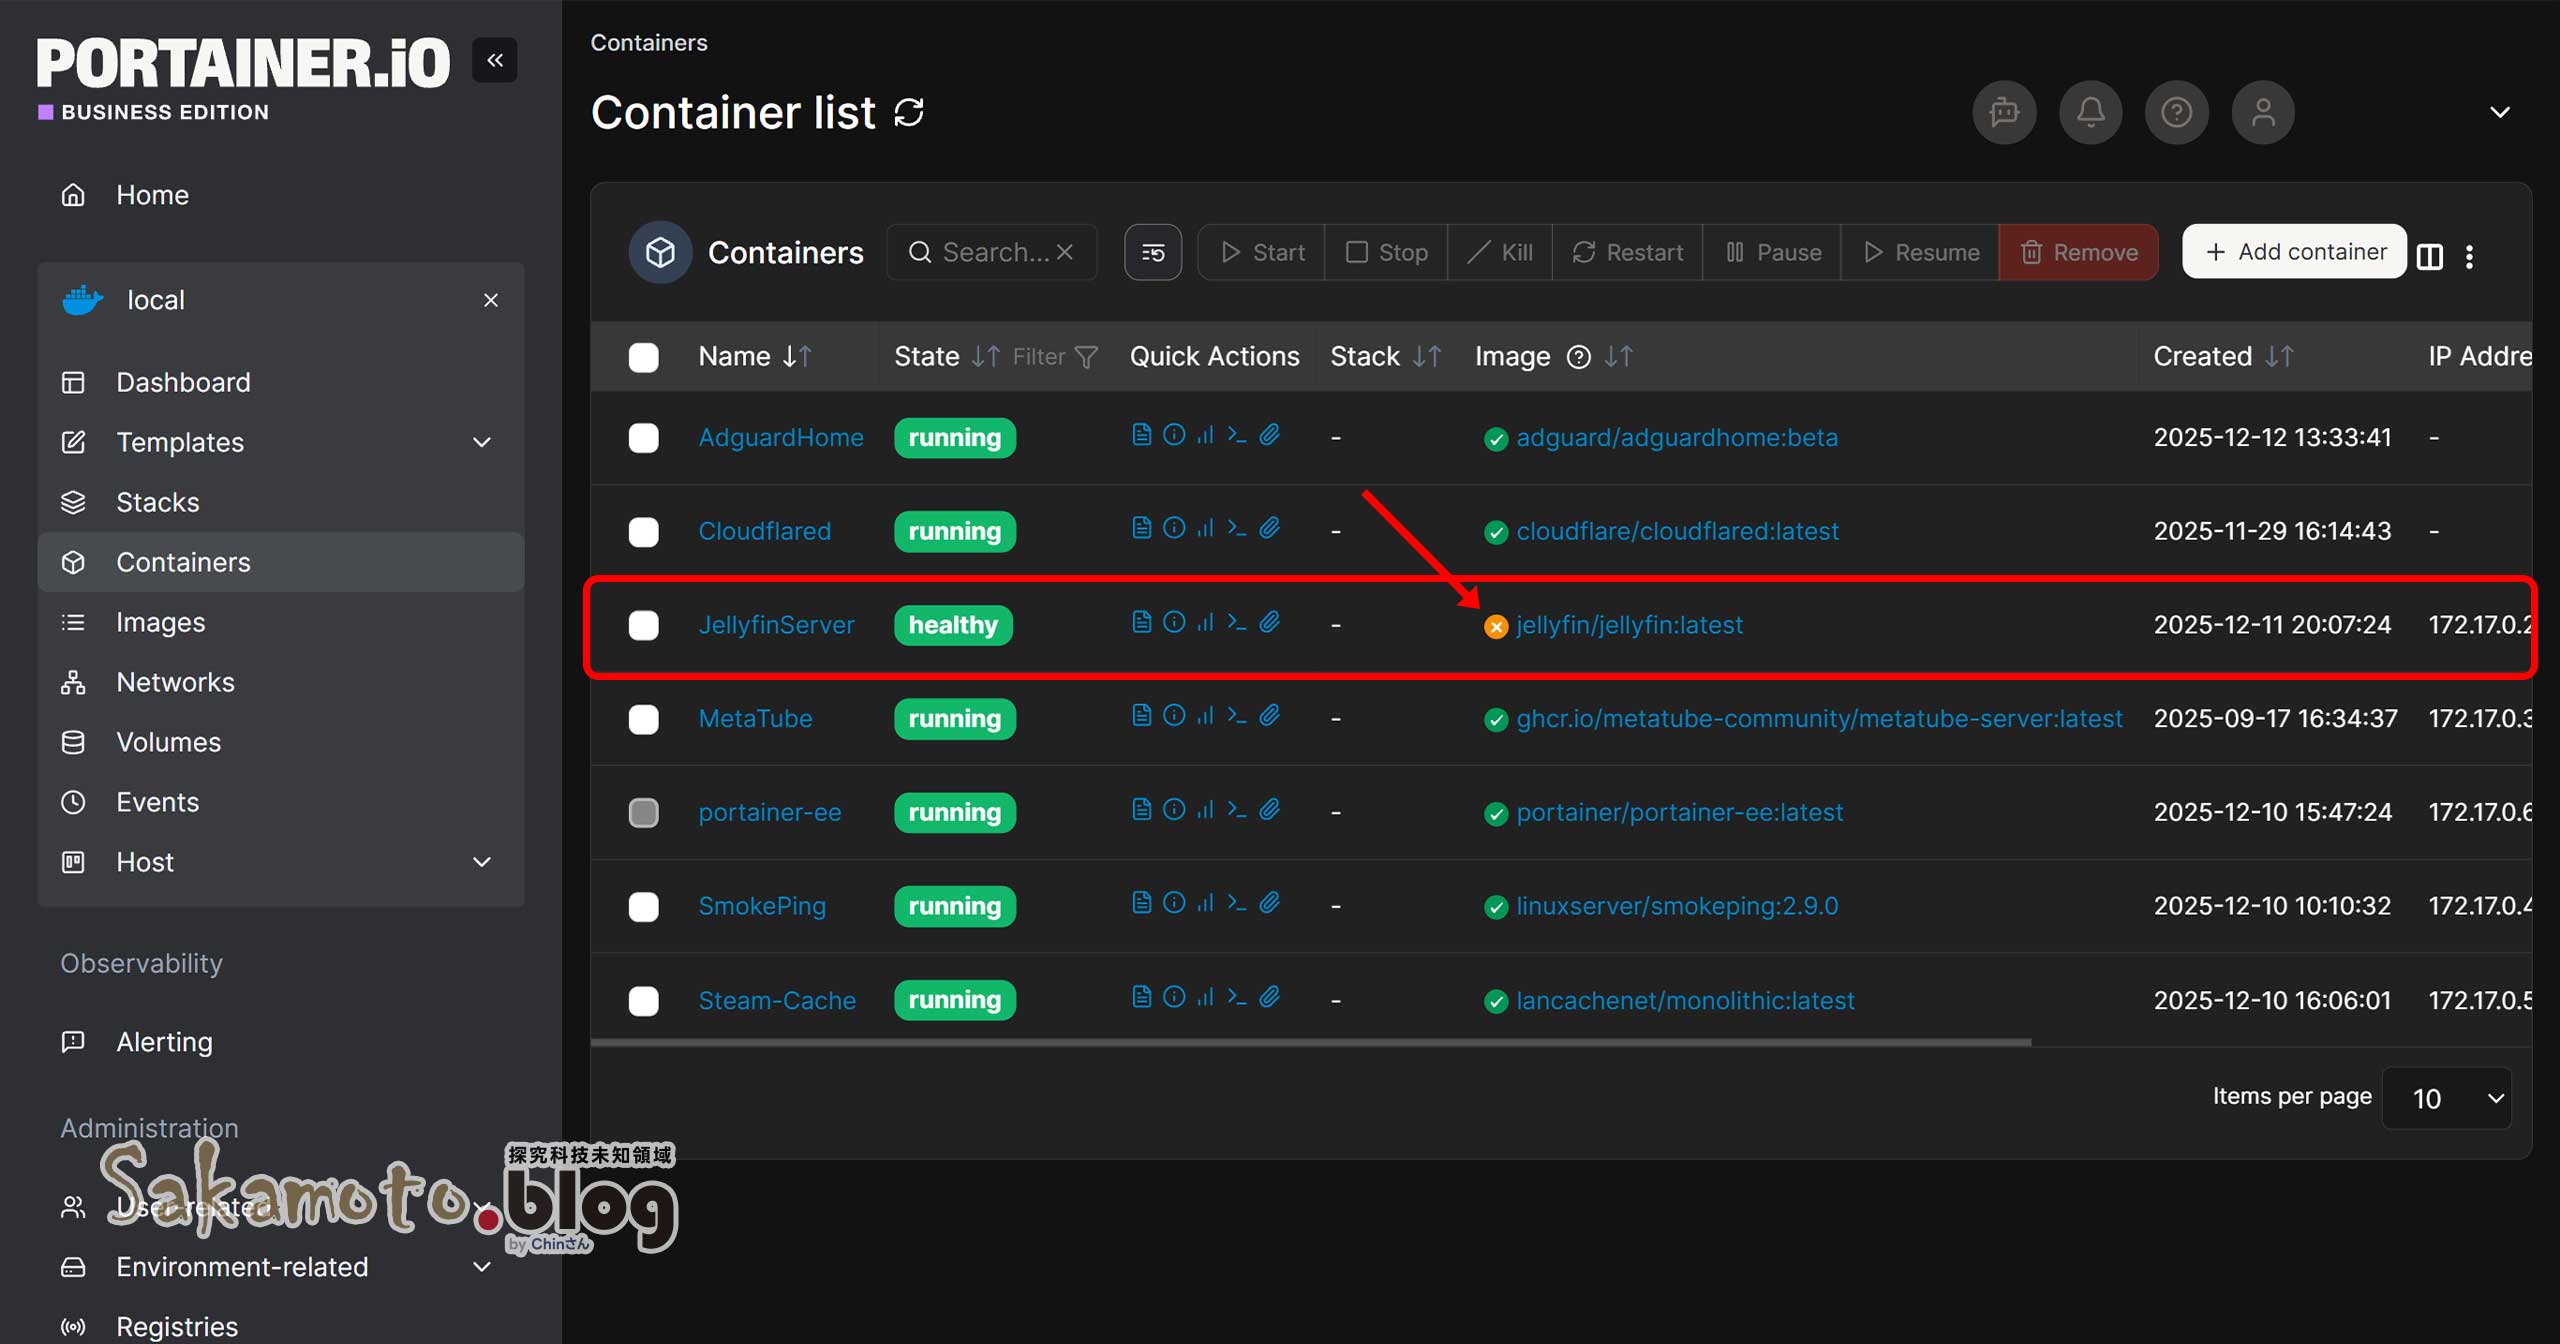
Task: Click the Add container button
Action: 2294,252
